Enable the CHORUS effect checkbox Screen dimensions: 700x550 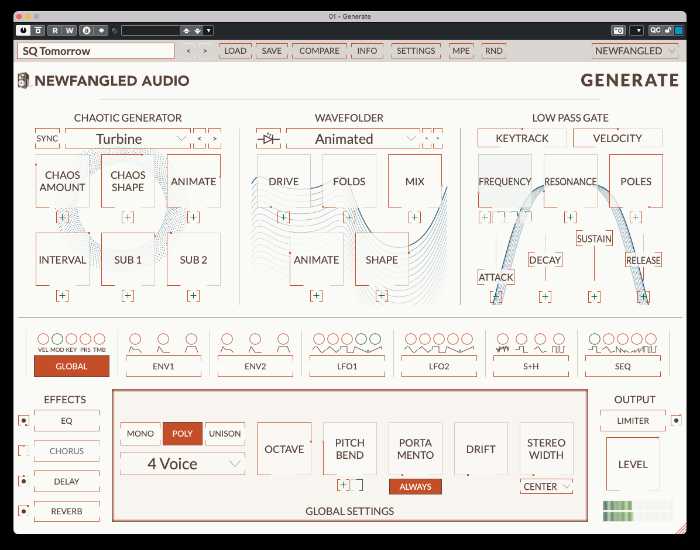coord(24,450)
